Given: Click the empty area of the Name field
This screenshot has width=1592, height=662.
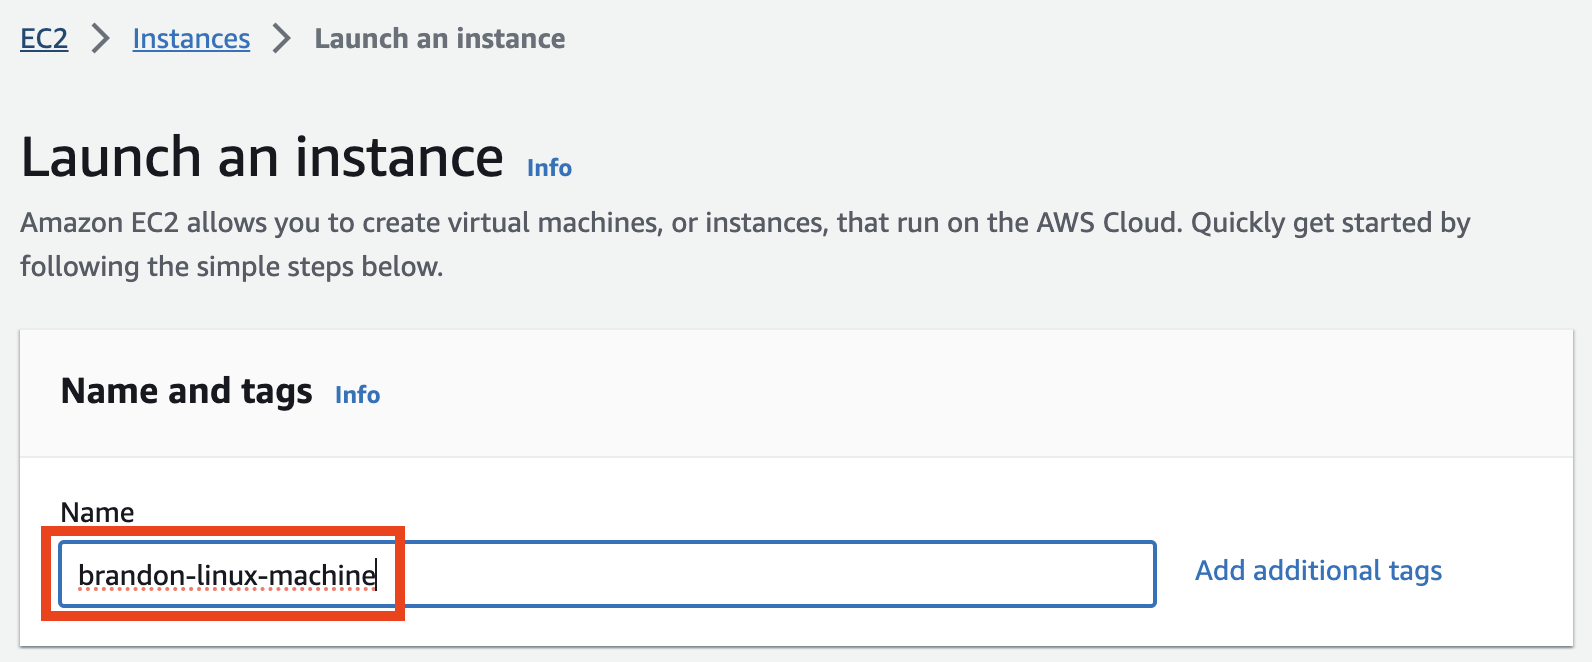Looking at the screenshot, I should 765,574.
